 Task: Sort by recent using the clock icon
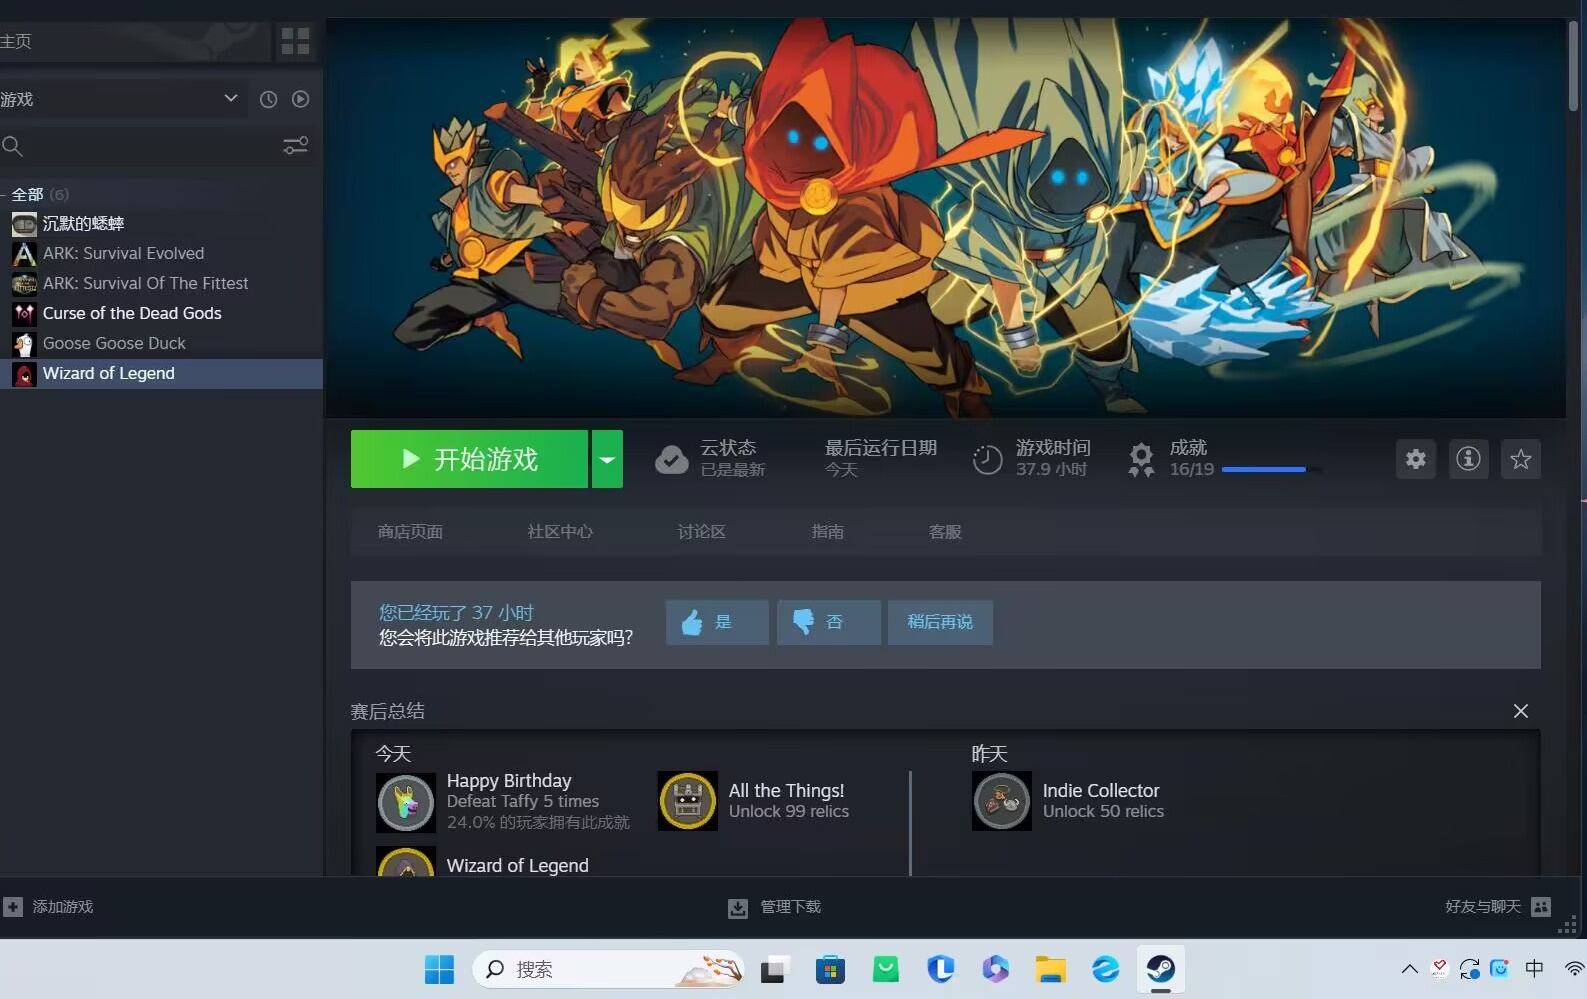click(x=268, y=99)
